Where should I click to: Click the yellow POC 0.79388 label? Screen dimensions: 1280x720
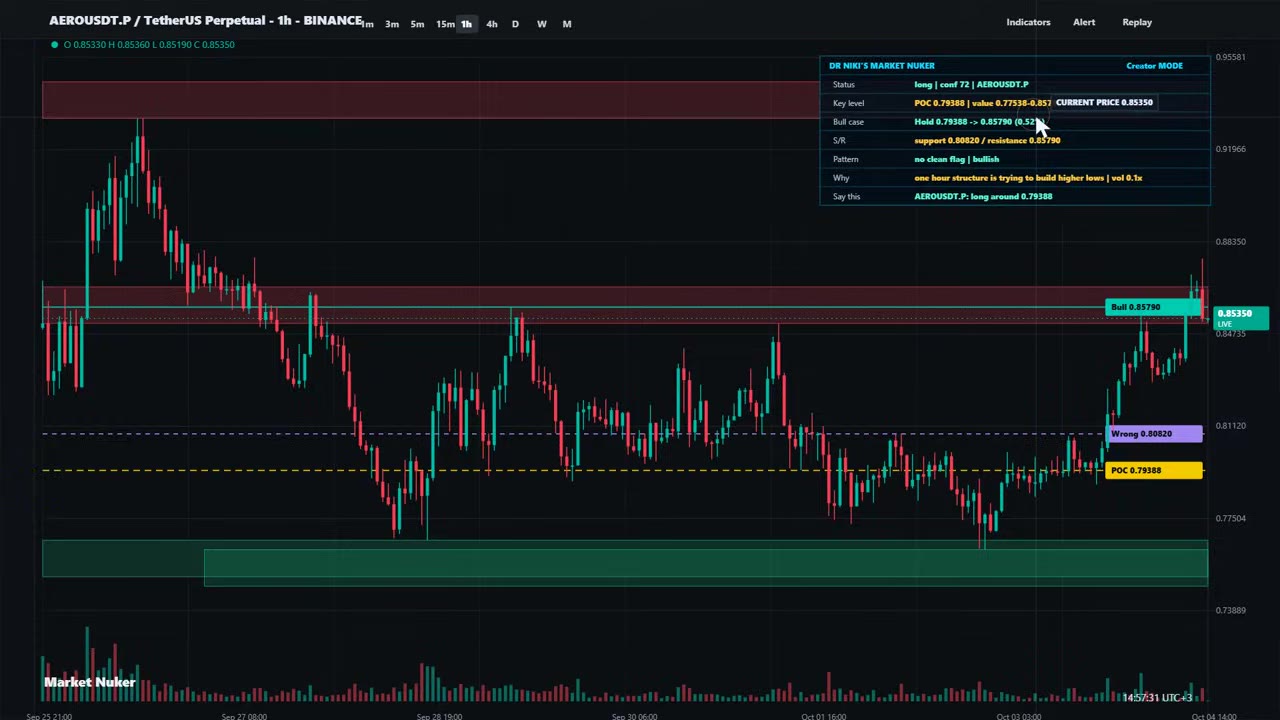click(x=1155, y=470)
